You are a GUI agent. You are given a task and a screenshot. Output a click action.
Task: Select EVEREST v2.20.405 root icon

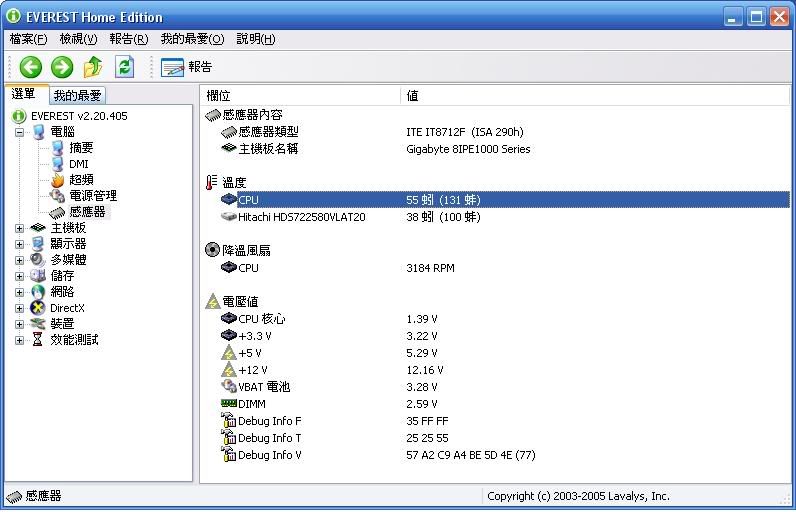point(19,116)
